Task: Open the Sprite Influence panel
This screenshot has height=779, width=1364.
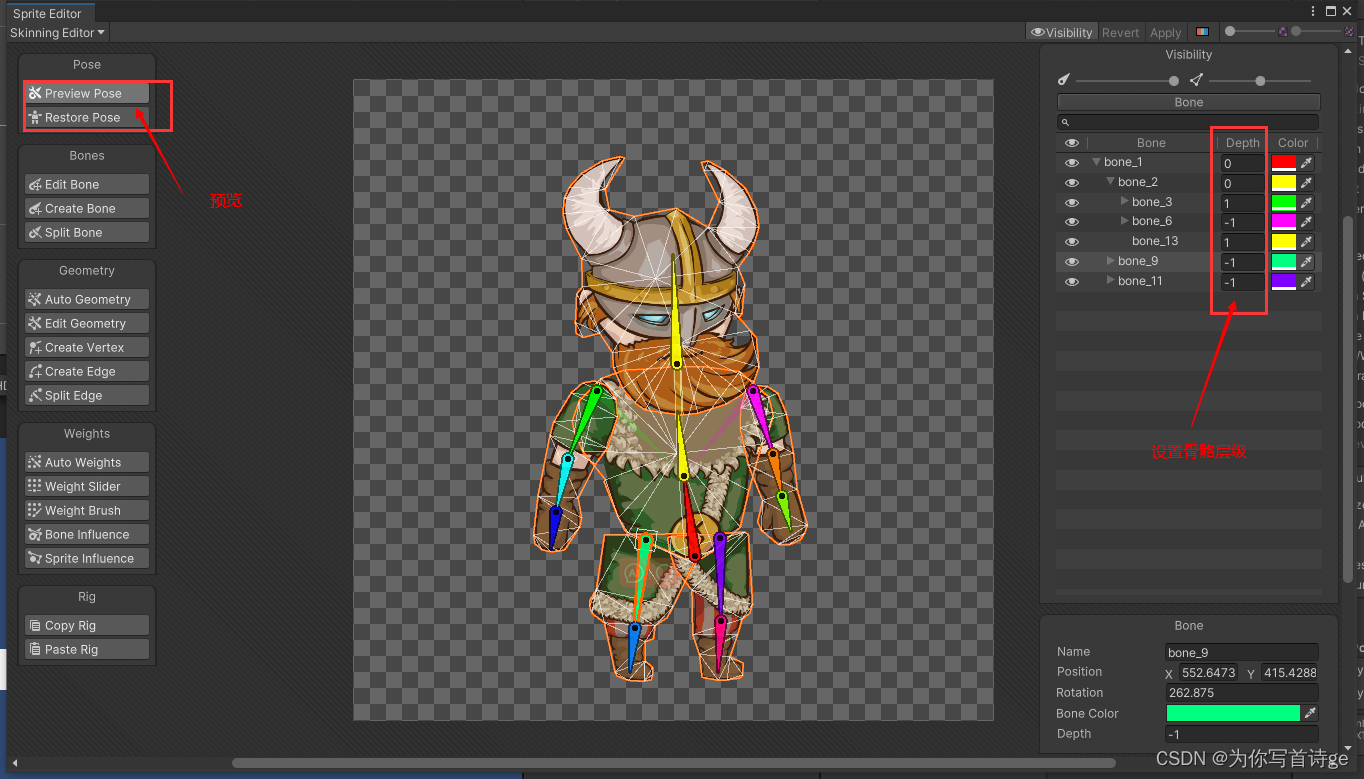Action: (x=87, y=558)
